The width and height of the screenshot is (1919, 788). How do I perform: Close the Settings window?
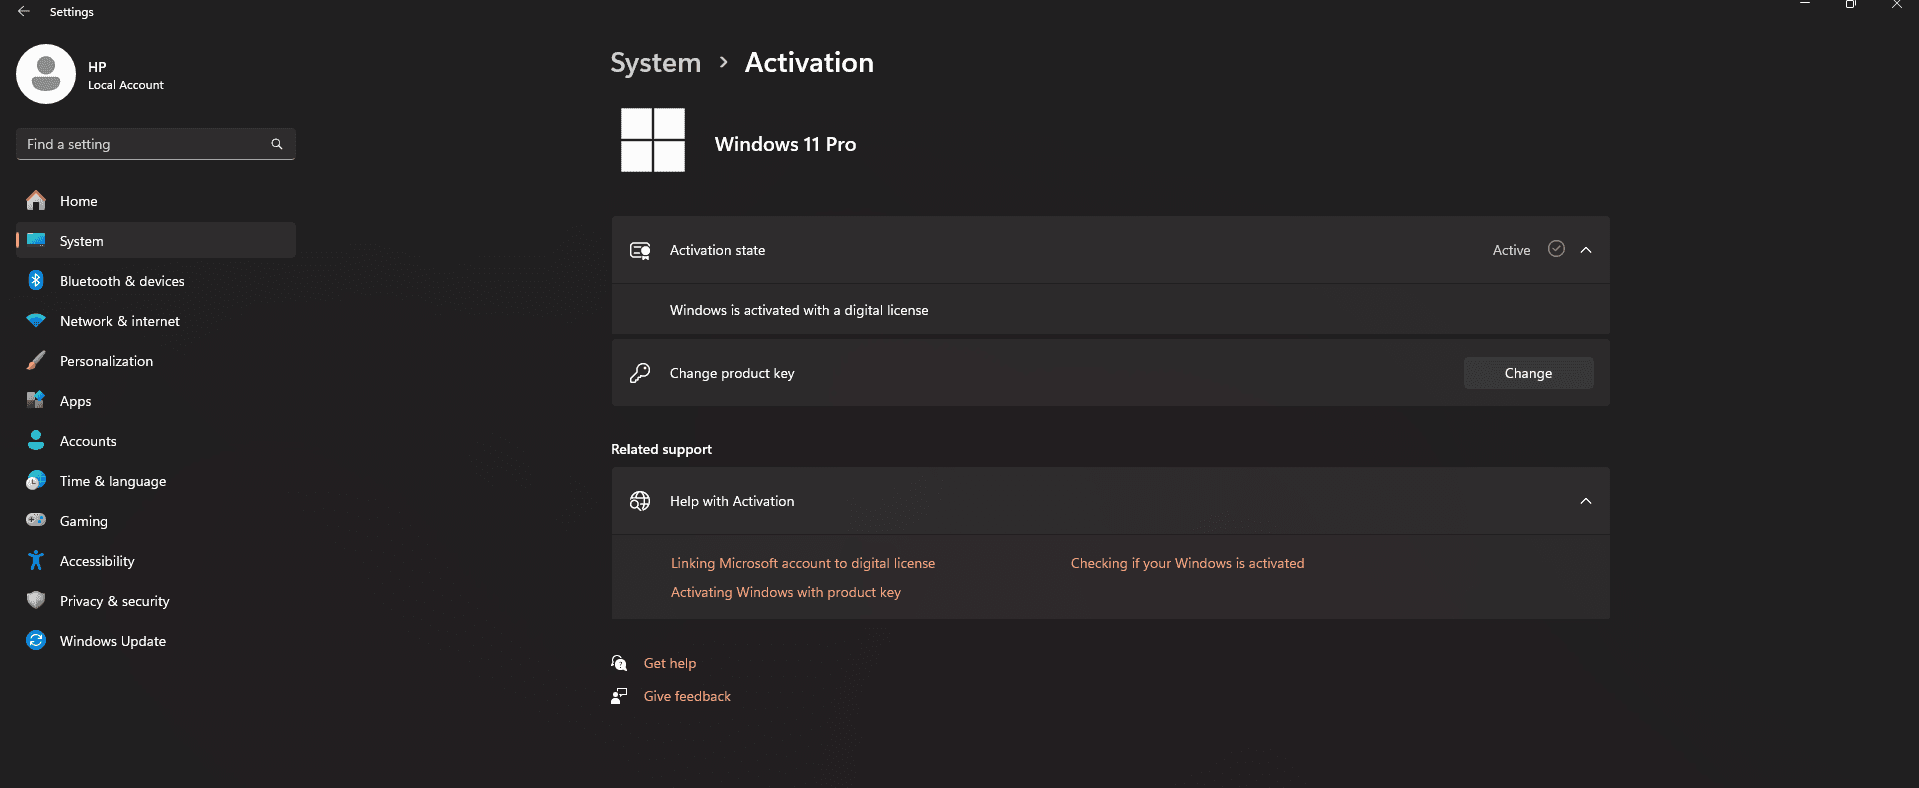tap(1896, 5)
